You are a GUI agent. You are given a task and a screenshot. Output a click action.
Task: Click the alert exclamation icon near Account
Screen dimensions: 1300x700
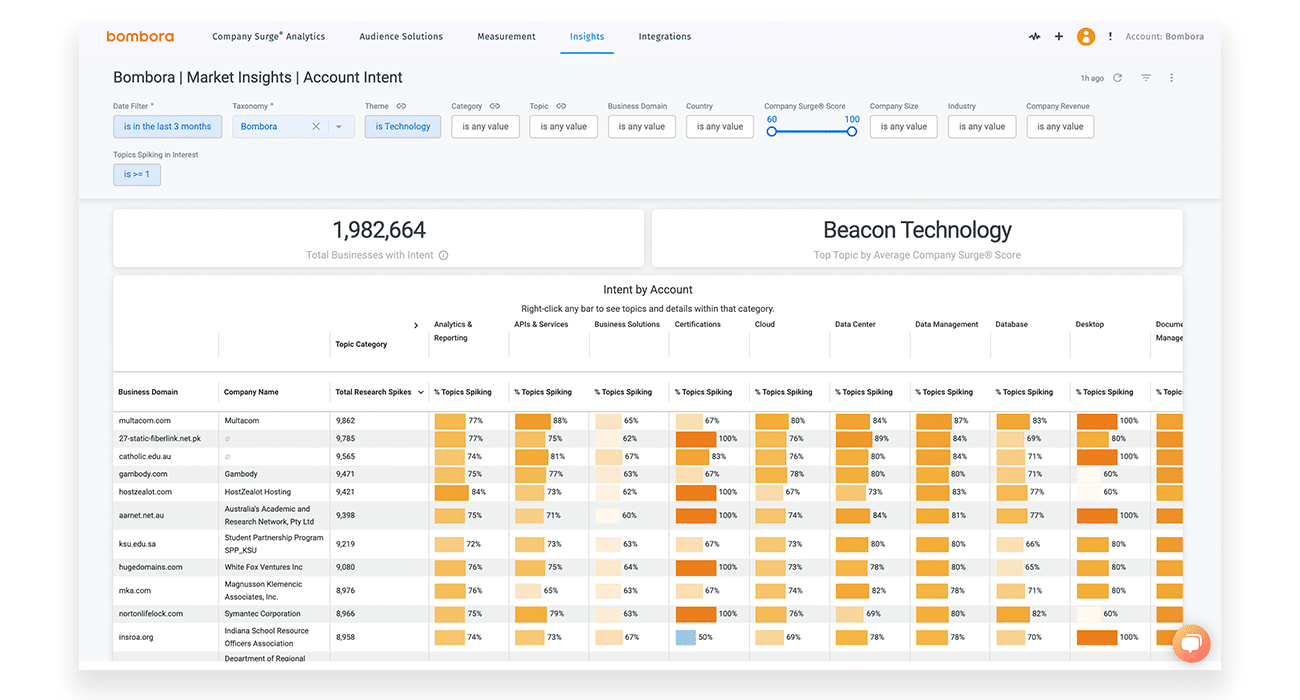[x=1110, y=36]
